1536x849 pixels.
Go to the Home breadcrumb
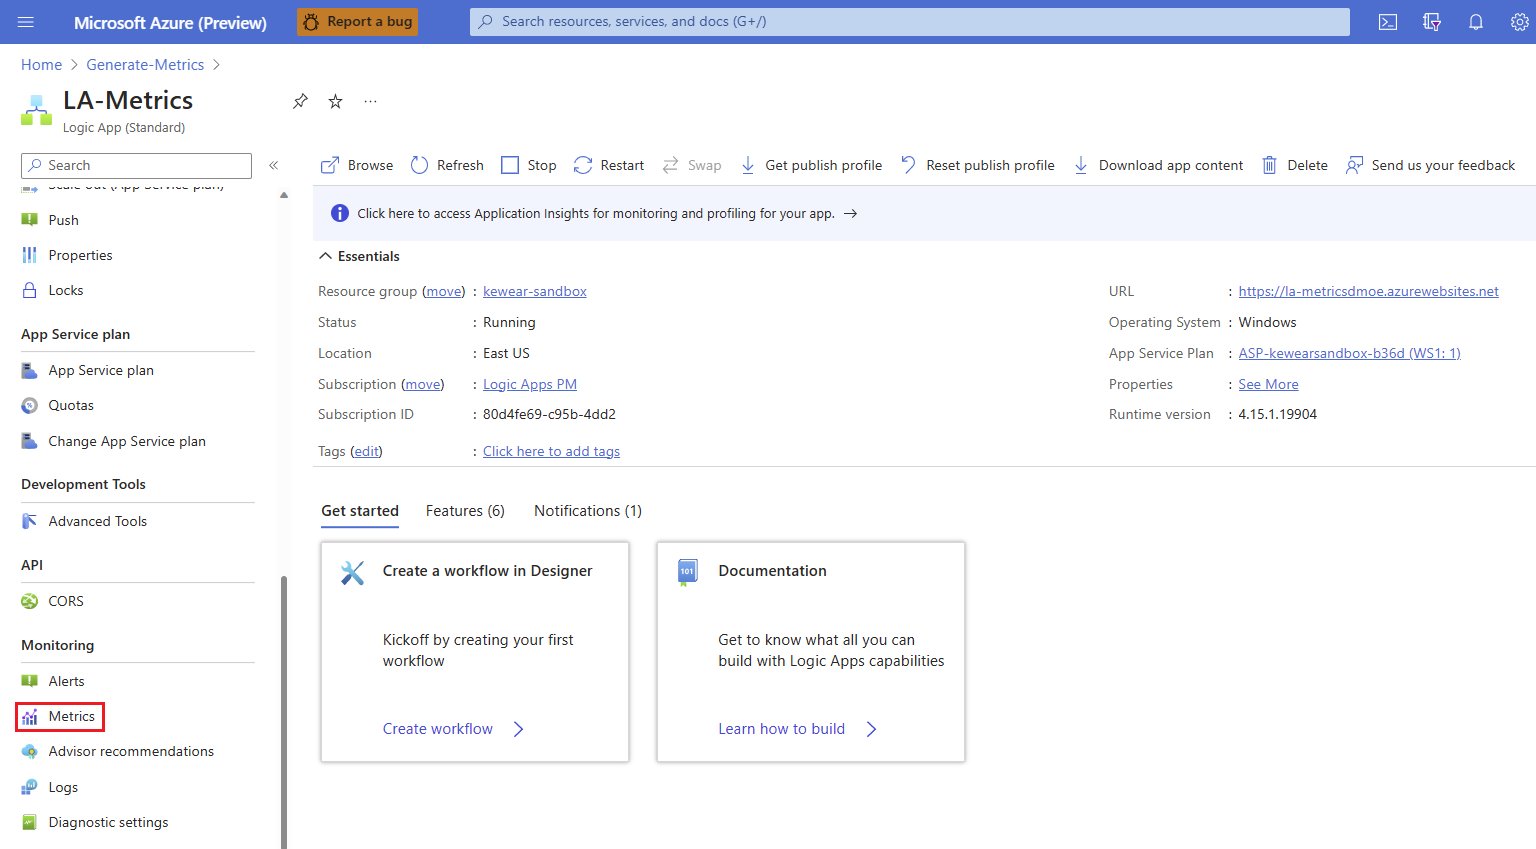coord(42,65)
